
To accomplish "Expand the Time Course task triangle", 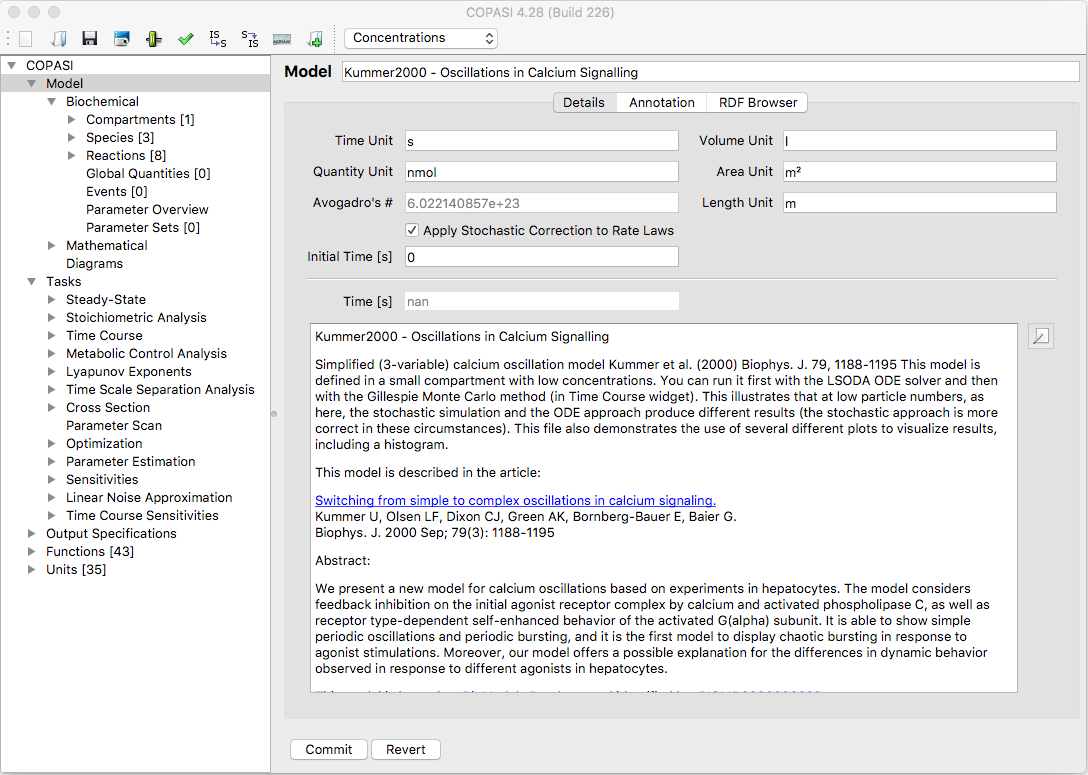I will tap(51, 336).
